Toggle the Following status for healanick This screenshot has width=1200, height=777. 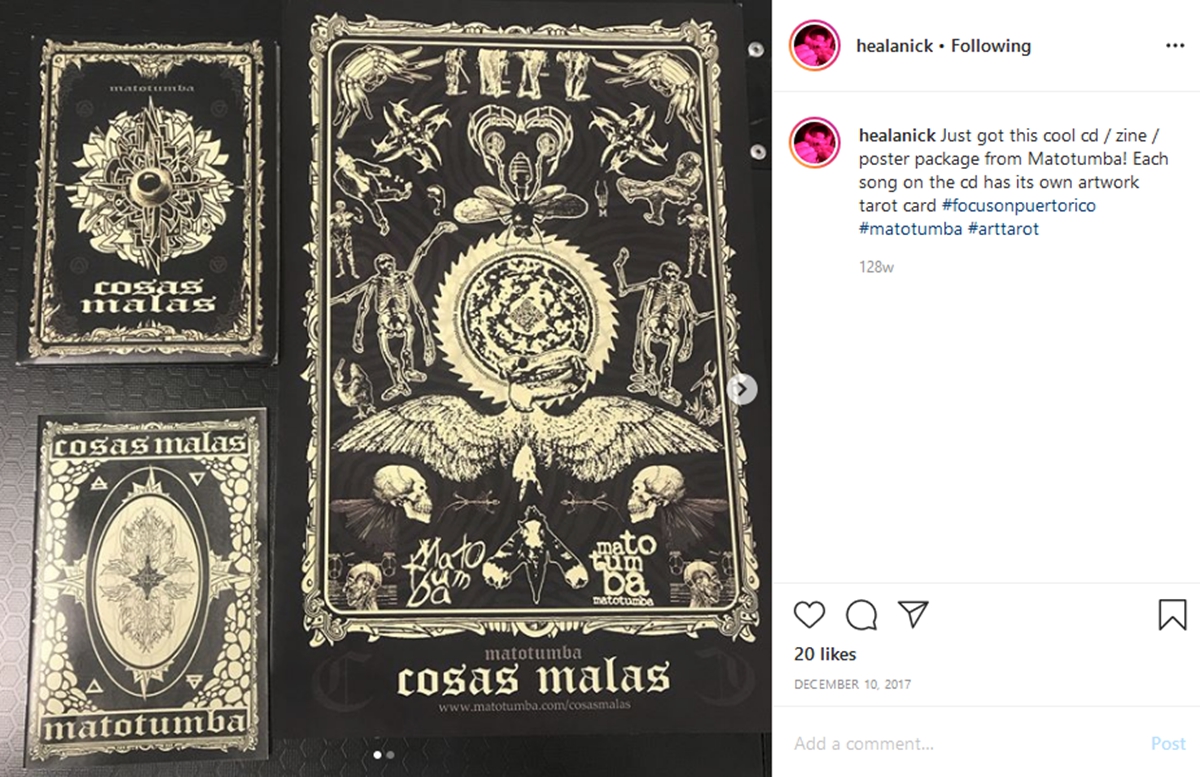tap(990, 46)
